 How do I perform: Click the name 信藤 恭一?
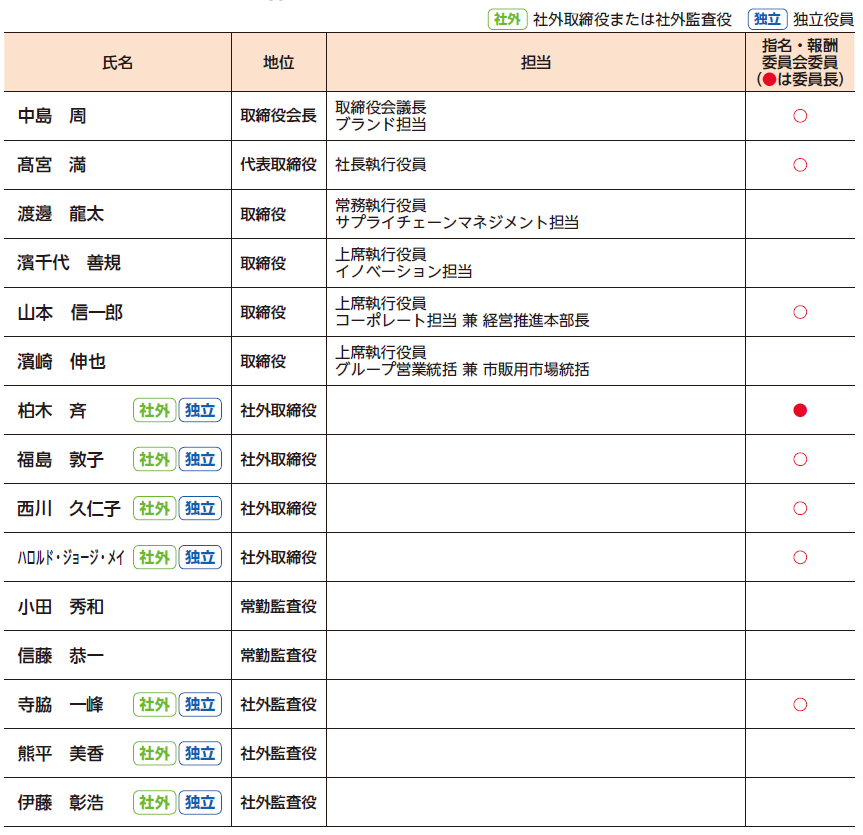(61, 656)
